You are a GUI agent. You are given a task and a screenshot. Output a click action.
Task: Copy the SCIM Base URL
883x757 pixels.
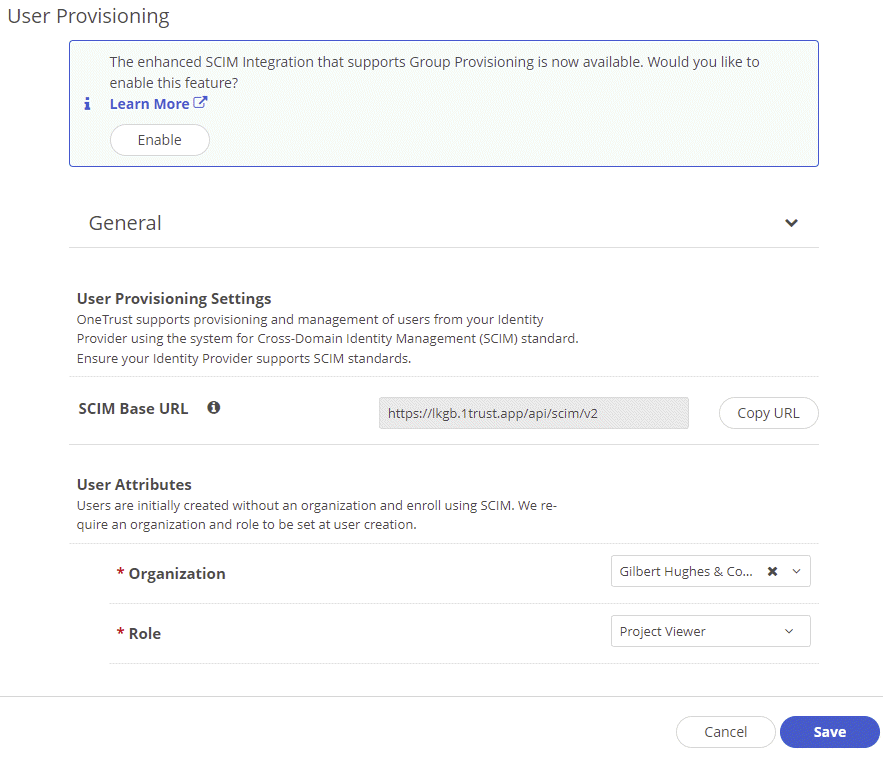768,413
